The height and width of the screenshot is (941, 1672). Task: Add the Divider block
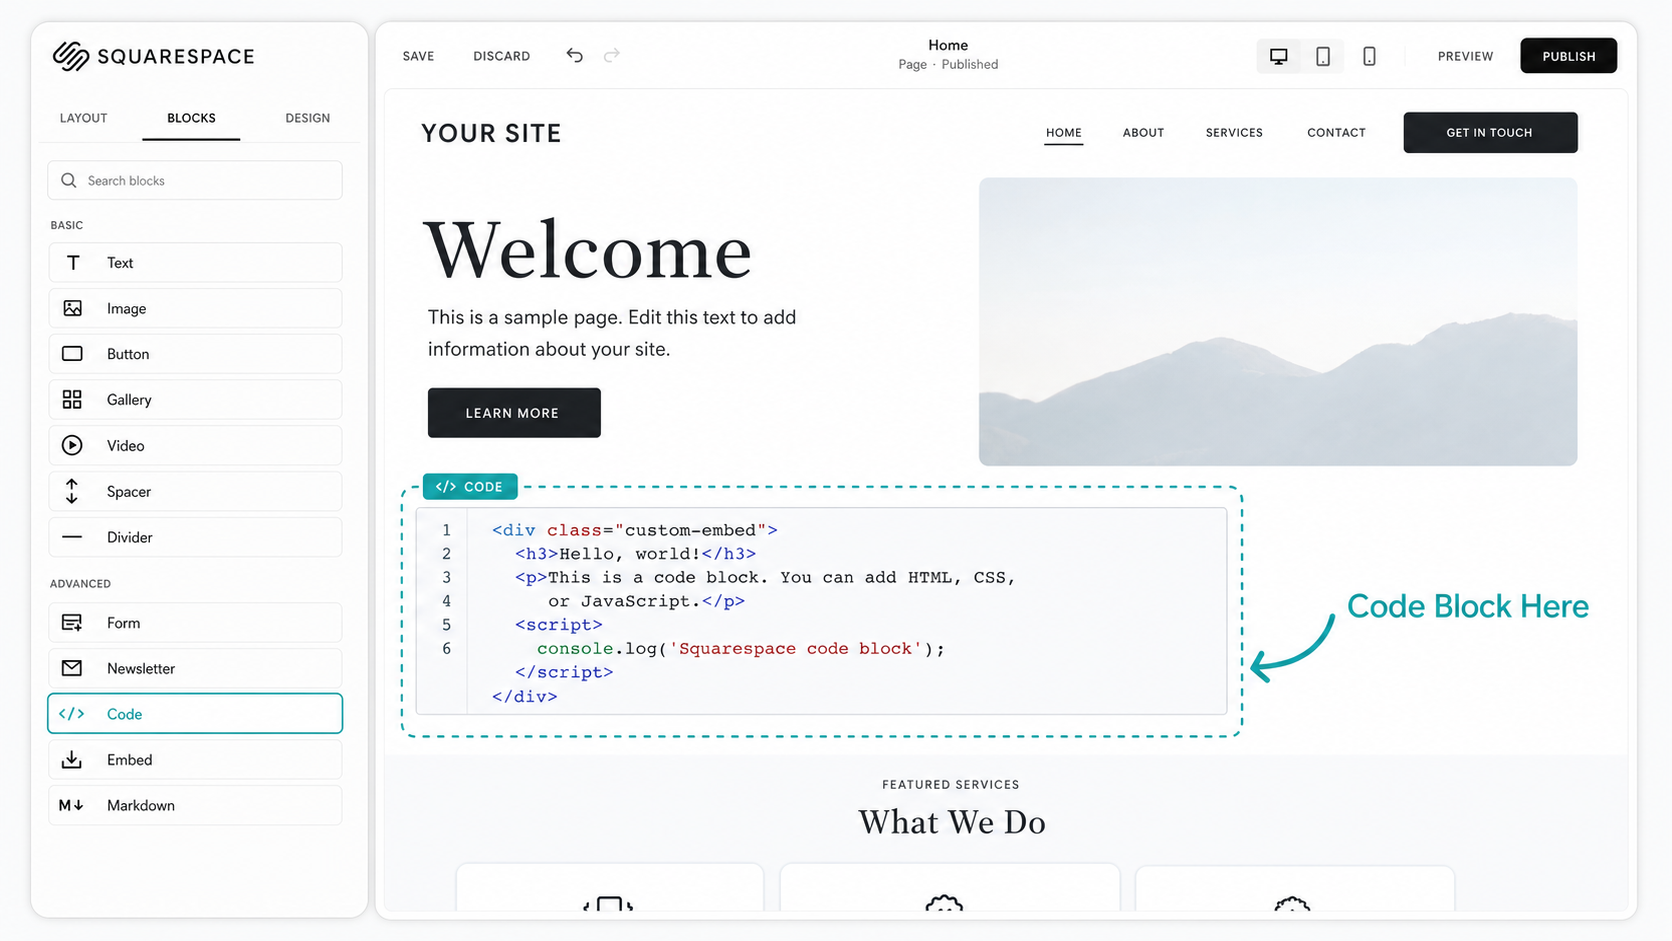[195, 537]
